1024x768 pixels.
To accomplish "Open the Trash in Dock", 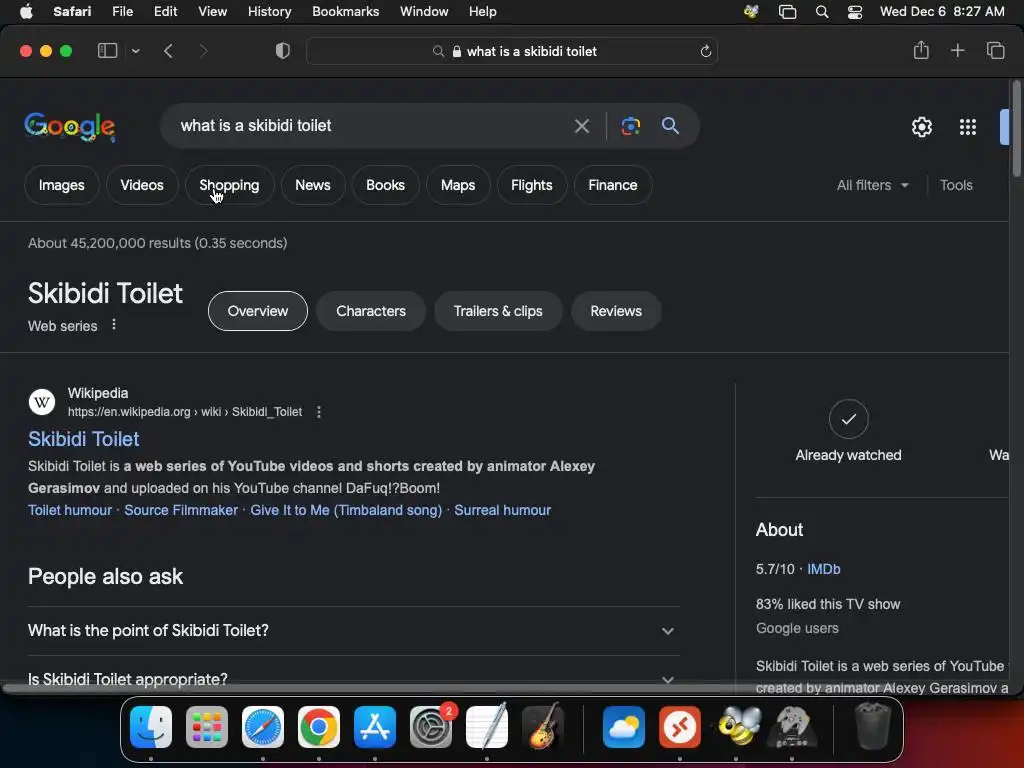I will (872, 726).
